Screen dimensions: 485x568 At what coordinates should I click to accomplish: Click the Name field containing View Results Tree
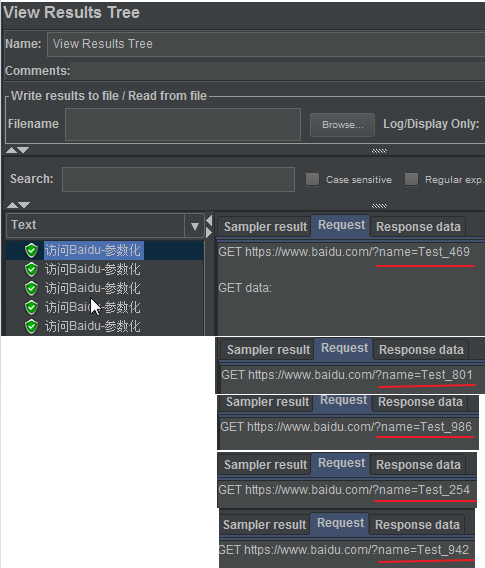266,44
